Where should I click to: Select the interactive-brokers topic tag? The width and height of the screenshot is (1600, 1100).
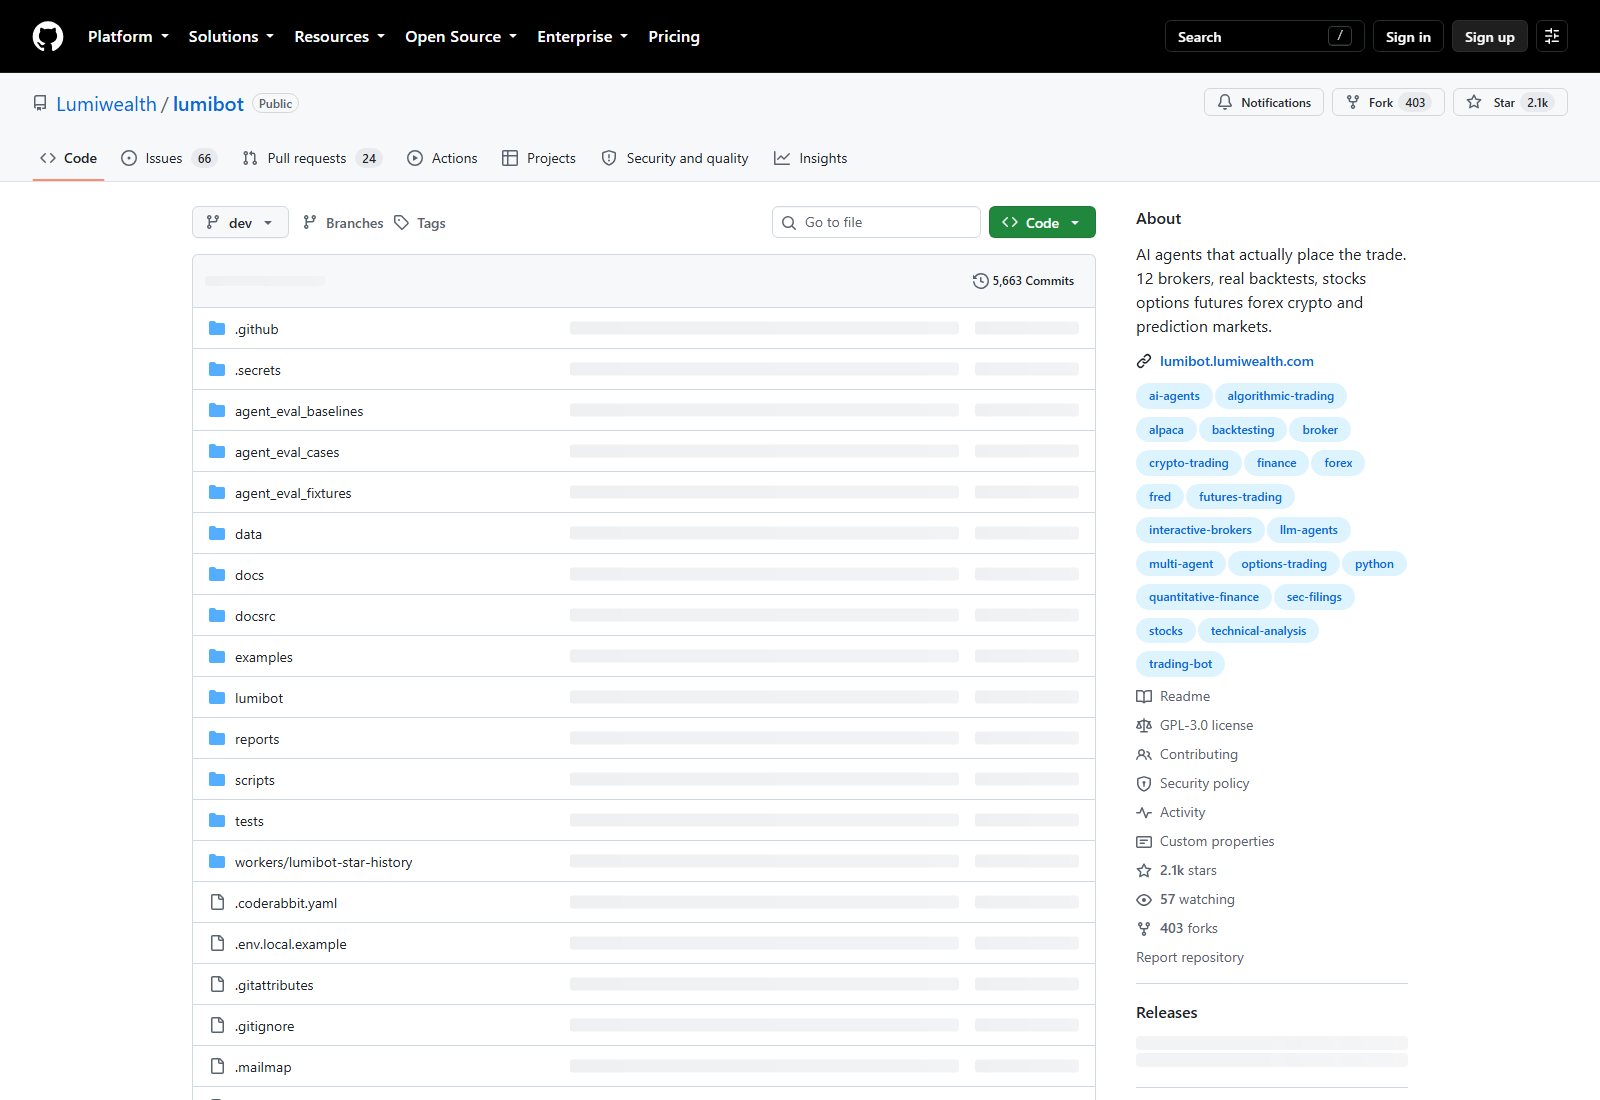point(1200,530)
